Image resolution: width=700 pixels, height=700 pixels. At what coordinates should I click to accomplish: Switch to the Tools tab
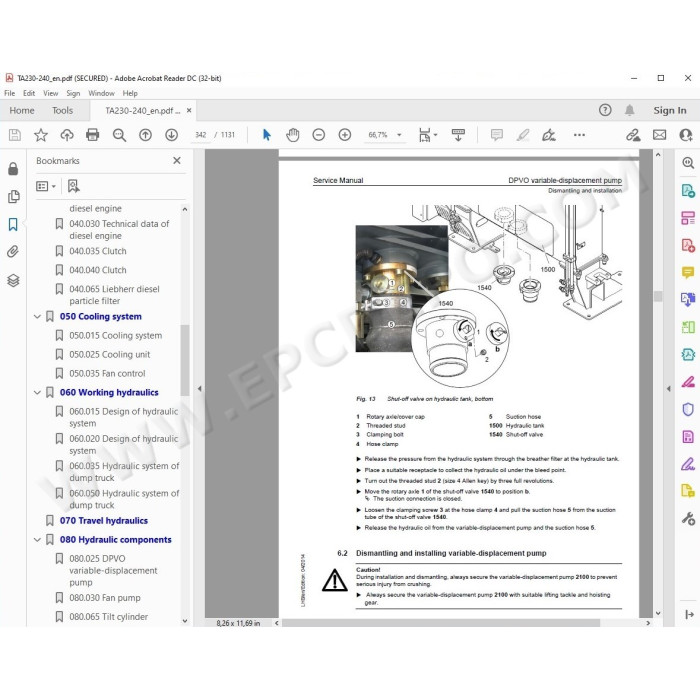click(x=62, y=110)
